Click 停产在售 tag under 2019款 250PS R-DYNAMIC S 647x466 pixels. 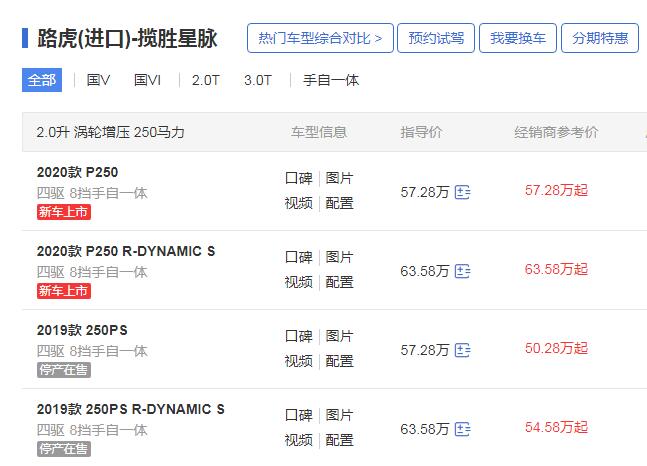pos(64,449)
